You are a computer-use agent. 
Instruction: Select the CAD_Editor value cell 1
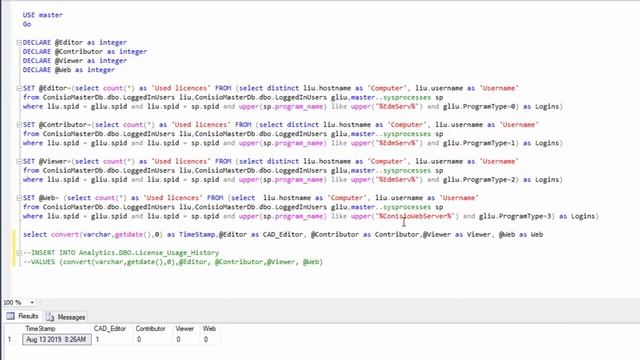coord(113,340)
